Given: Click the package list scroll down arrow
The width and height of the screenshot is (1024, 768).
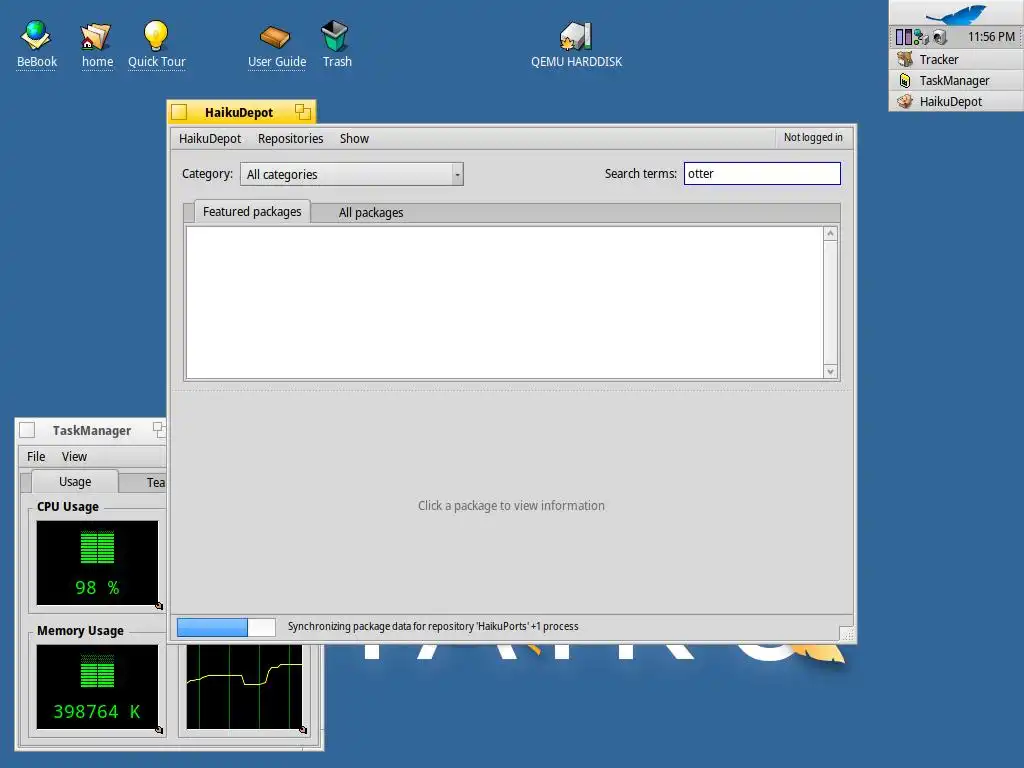Looking at the screenshot, I should click(830, 372).
